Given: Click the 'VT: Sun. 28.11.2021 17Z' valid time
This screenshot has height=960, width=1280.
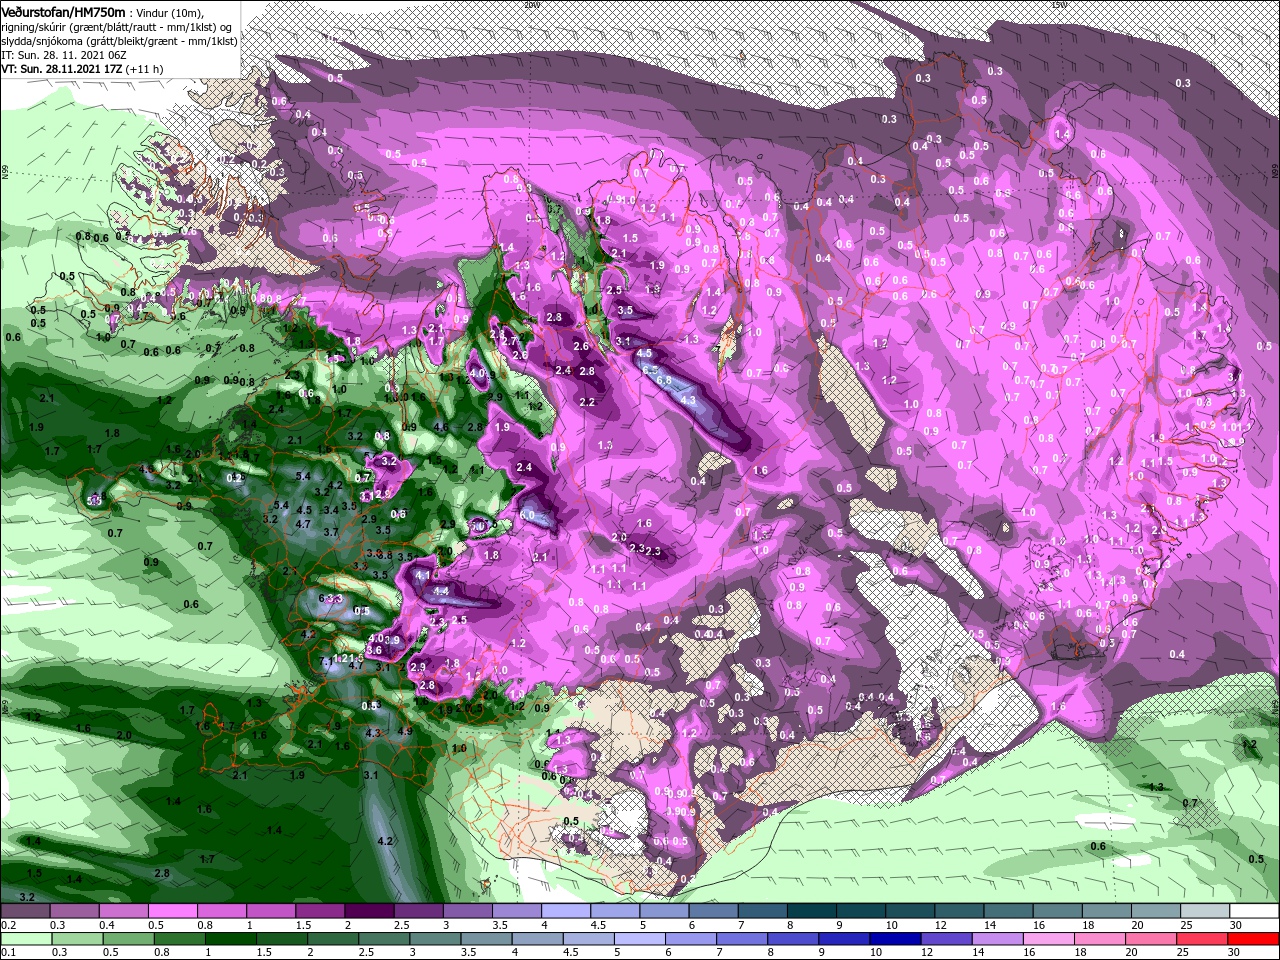Looking at the screenshot, I should pyautogui.click(x=62, y=69).
